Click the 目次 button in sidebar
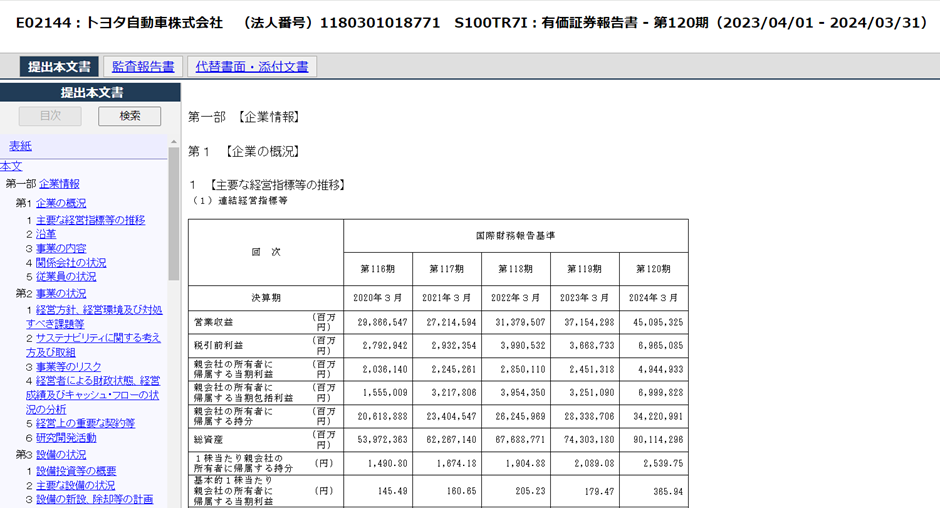Image resolution: width=940 pixels, height=508 pixels. [x=50, y=116]
